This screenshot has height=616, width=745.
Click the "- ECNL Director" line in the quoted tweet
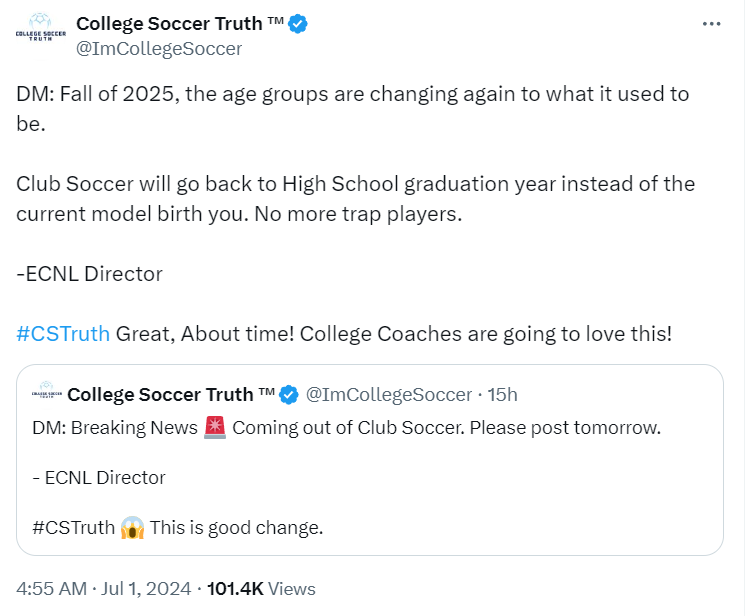point(98,477)
